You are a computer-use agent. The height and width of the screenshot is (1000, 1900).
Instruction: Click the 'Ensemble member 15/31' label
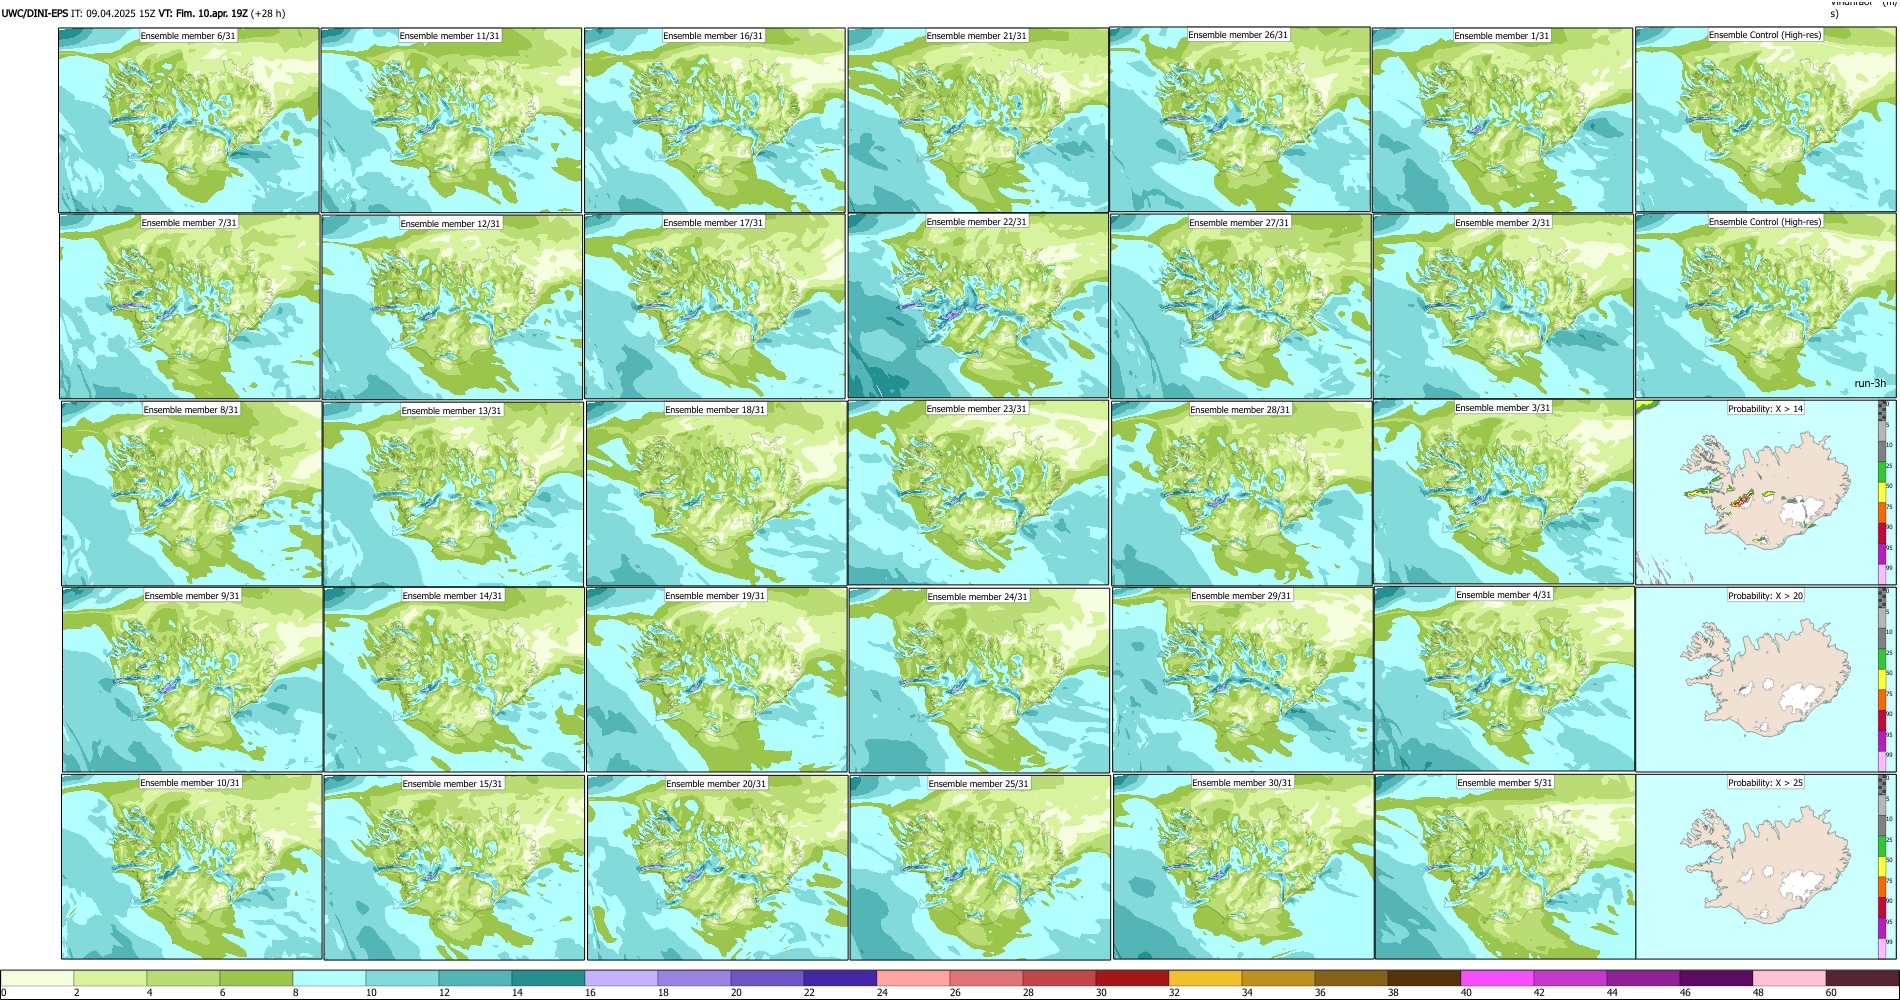click(x=453, y=783)
